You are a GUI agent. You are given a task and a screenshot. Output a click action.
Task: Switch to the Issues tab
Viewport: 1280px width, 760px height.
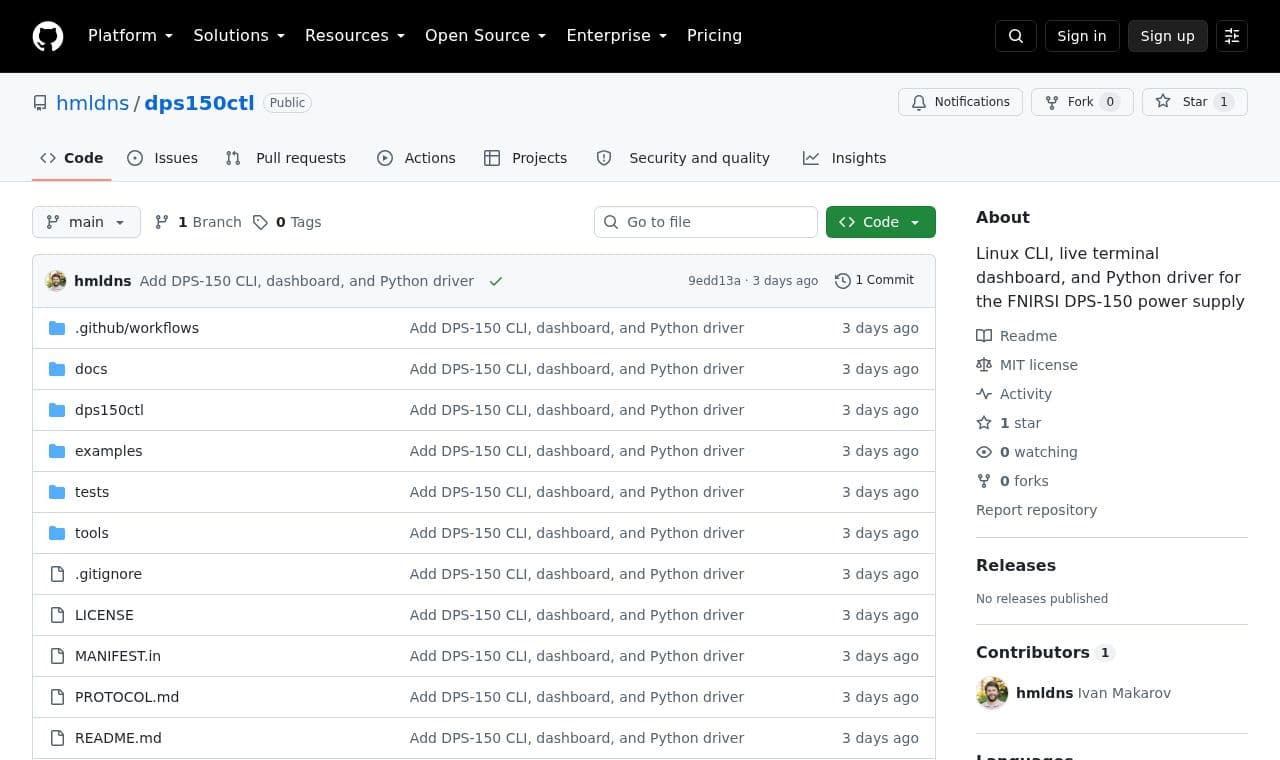click(163, 158)
